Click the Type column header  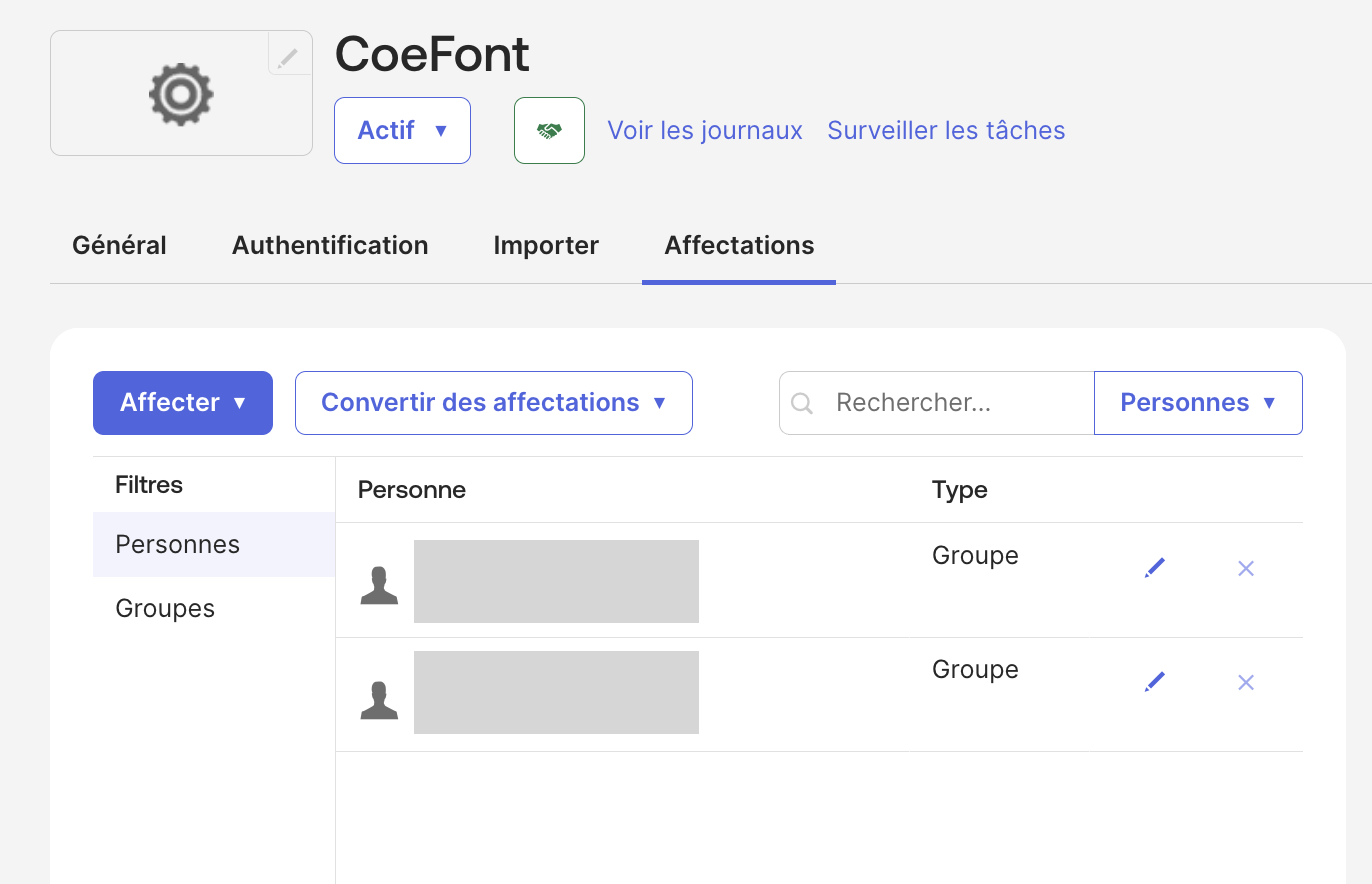[960, 490]
